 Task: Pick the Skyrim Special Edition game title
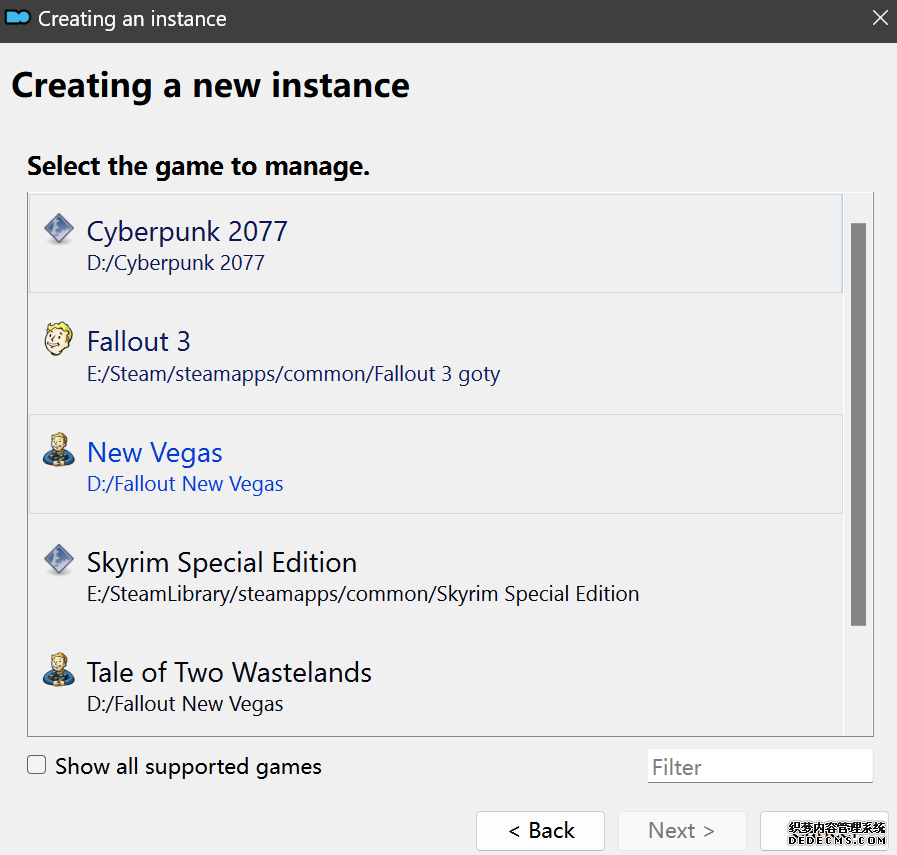[x=222, y=562]
